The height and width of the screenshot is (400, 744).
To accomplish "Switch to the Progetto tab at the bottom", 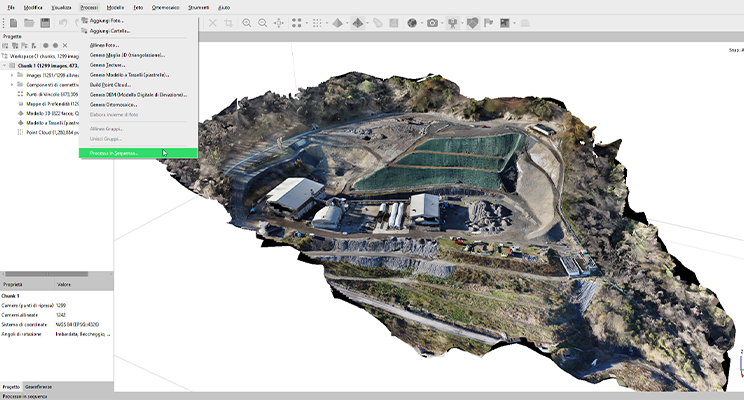I will click(x=11, y=387).
